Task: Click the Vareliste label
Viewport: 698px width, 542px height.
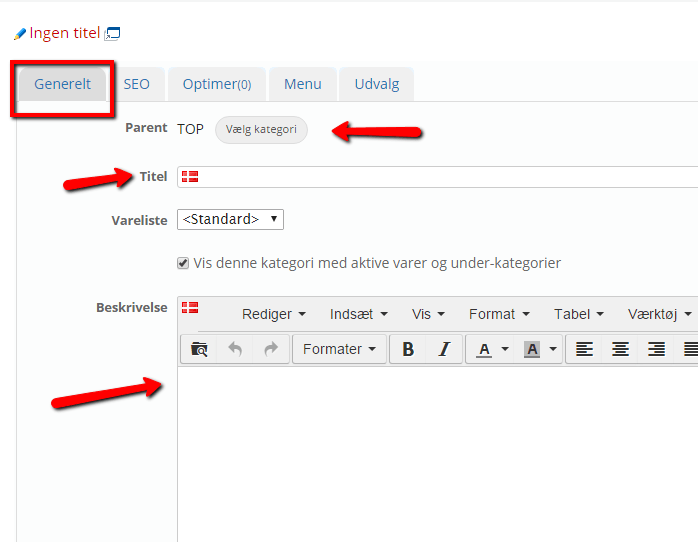Action: tap(139, 220)
